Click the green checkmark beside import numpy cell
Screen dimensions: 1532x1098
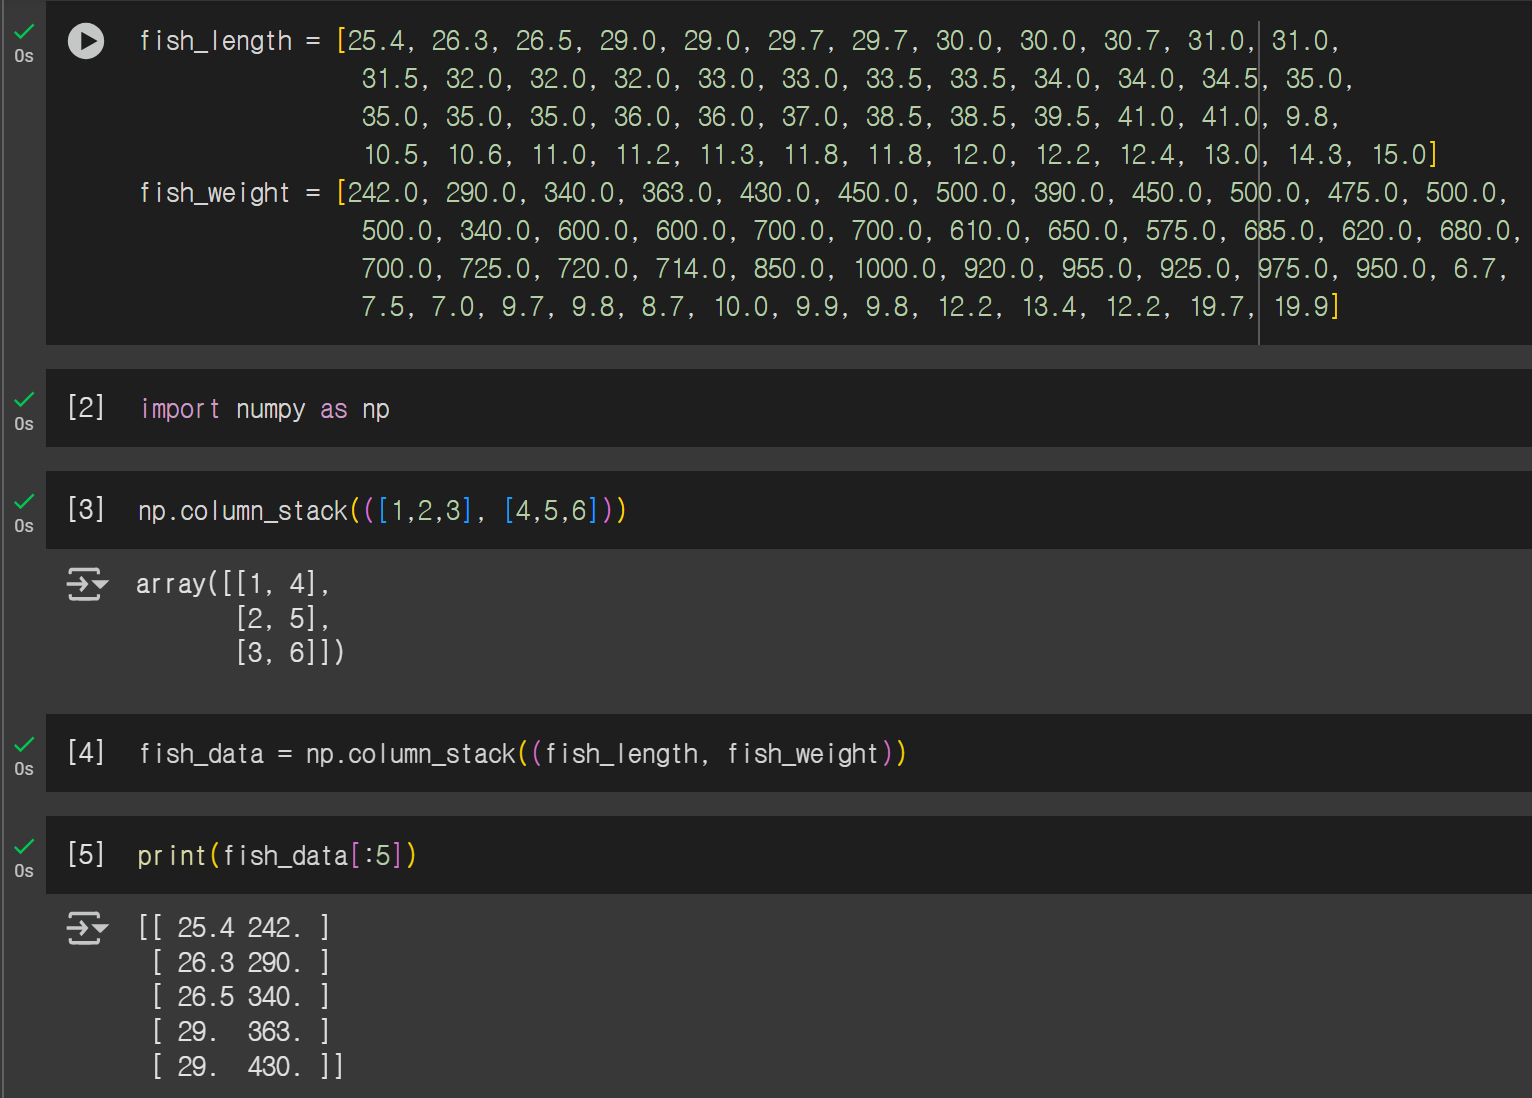(x=24, y=400)
